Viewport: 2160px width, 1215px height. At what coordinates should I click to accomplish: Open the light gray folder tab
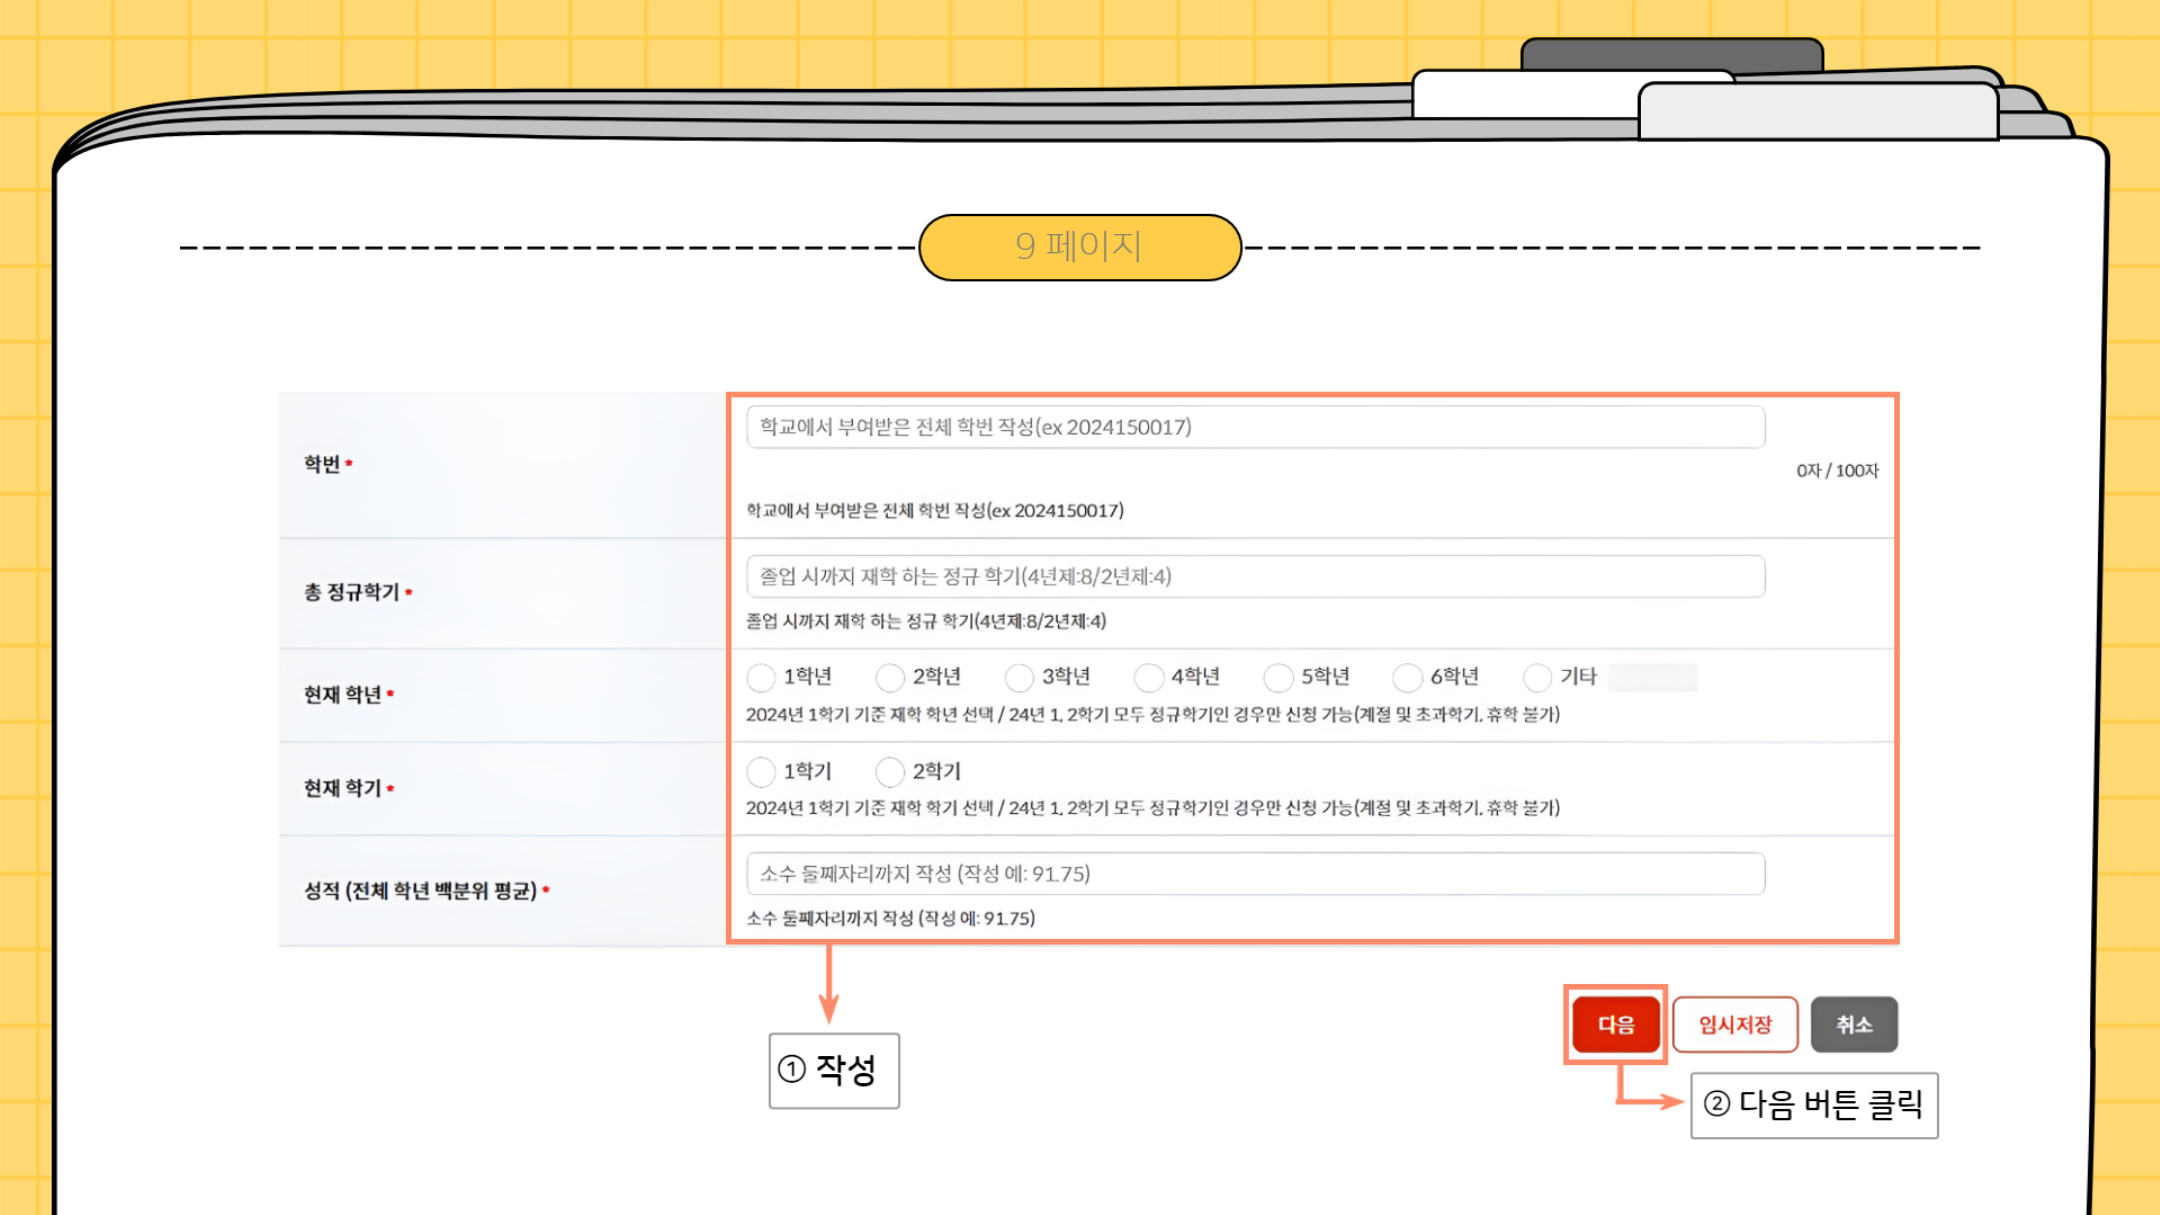click(1817, 112)
